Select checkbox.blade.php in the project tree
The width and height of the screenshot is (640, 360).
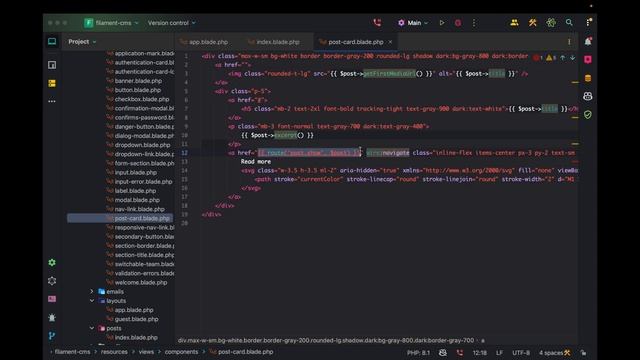coord(142,99)
